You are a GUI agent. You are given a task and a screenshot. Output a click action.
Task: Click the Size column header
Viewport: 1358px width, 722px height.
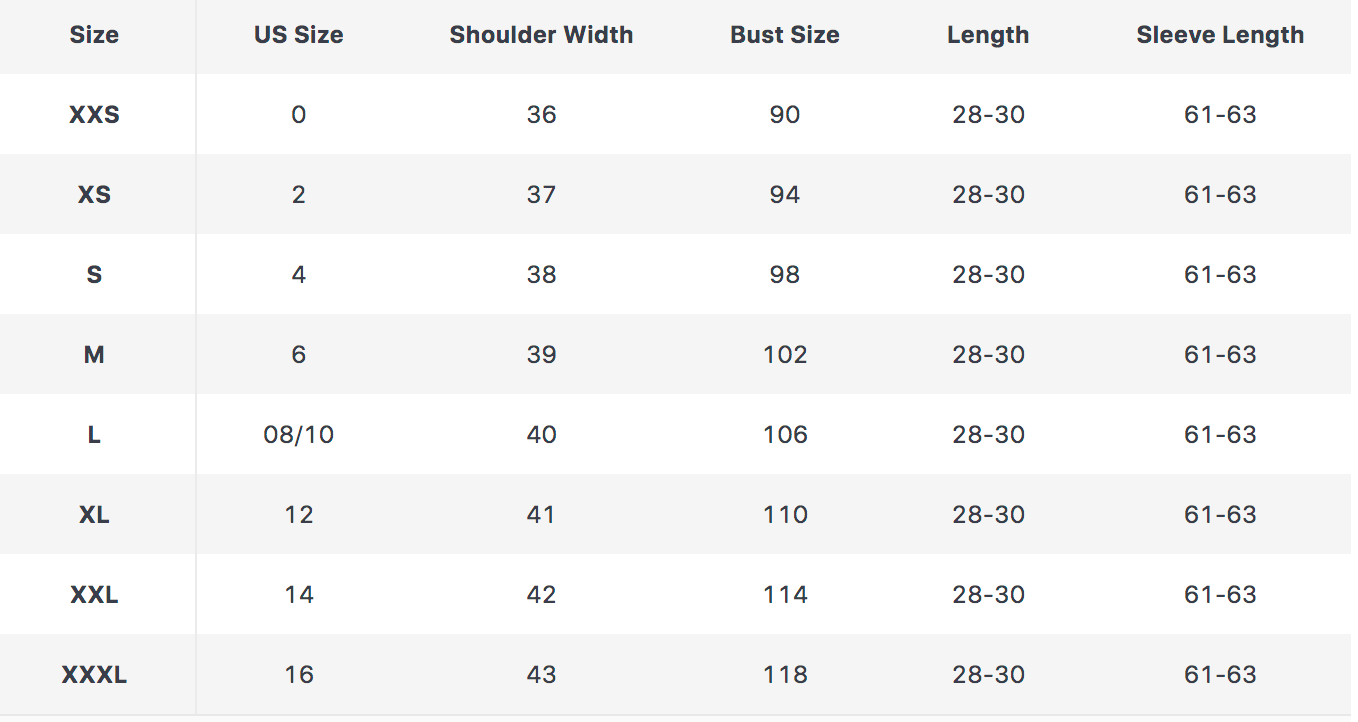pos(94,35)
